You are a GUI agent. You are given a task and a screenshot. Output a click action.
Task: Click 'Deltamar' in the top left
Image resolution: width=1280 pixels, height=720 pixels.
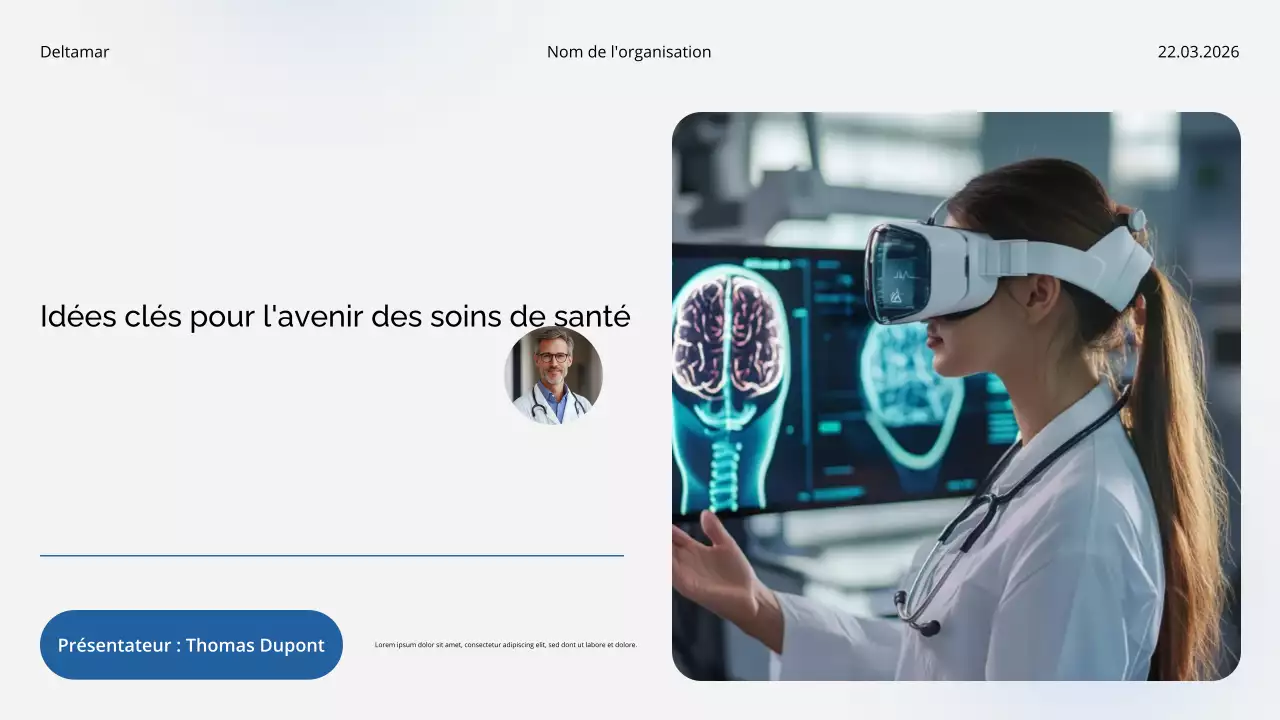pyautogui.click(x=74, y=51)
